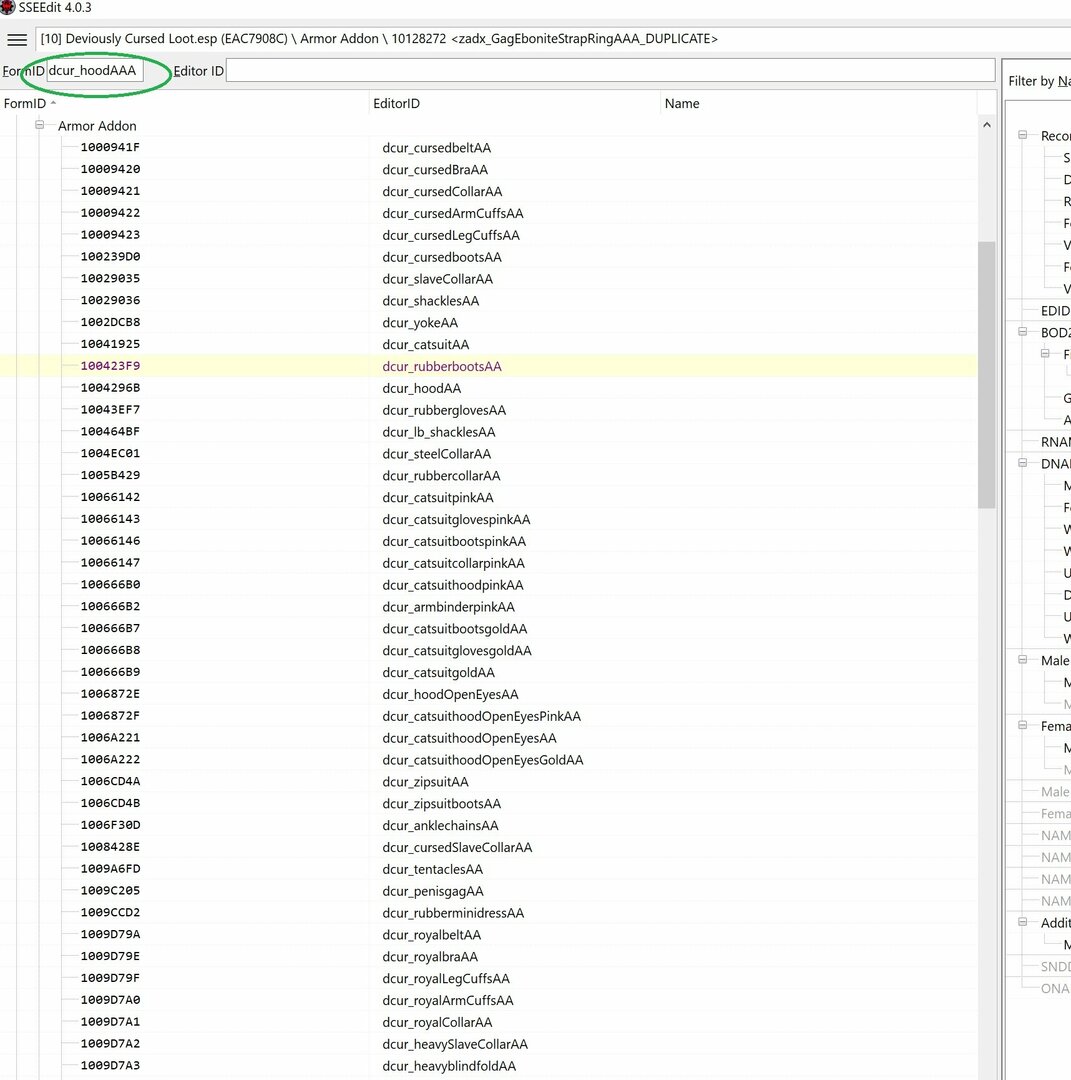1071x1080 pixels.
Task: Select dcur_catsuitcollarpinkAA record
Action: coord(489,563)
